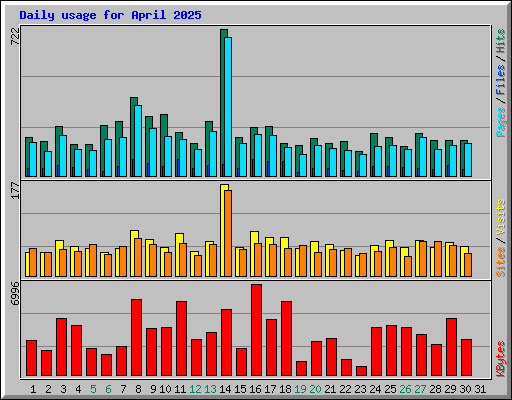Click the Sites legend label
512x400 pixels.
(501, 262)
